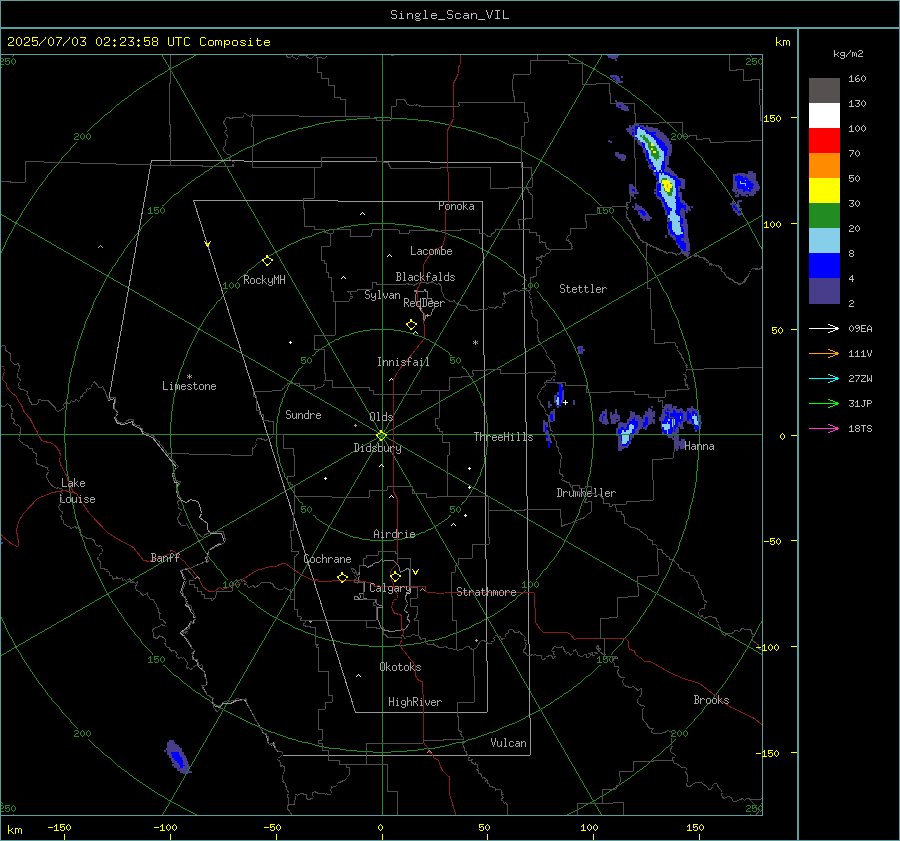The height and width of the screenshot is (841, 900).
Task: Click the Airdrie town label
Action: tap(394, 534)
